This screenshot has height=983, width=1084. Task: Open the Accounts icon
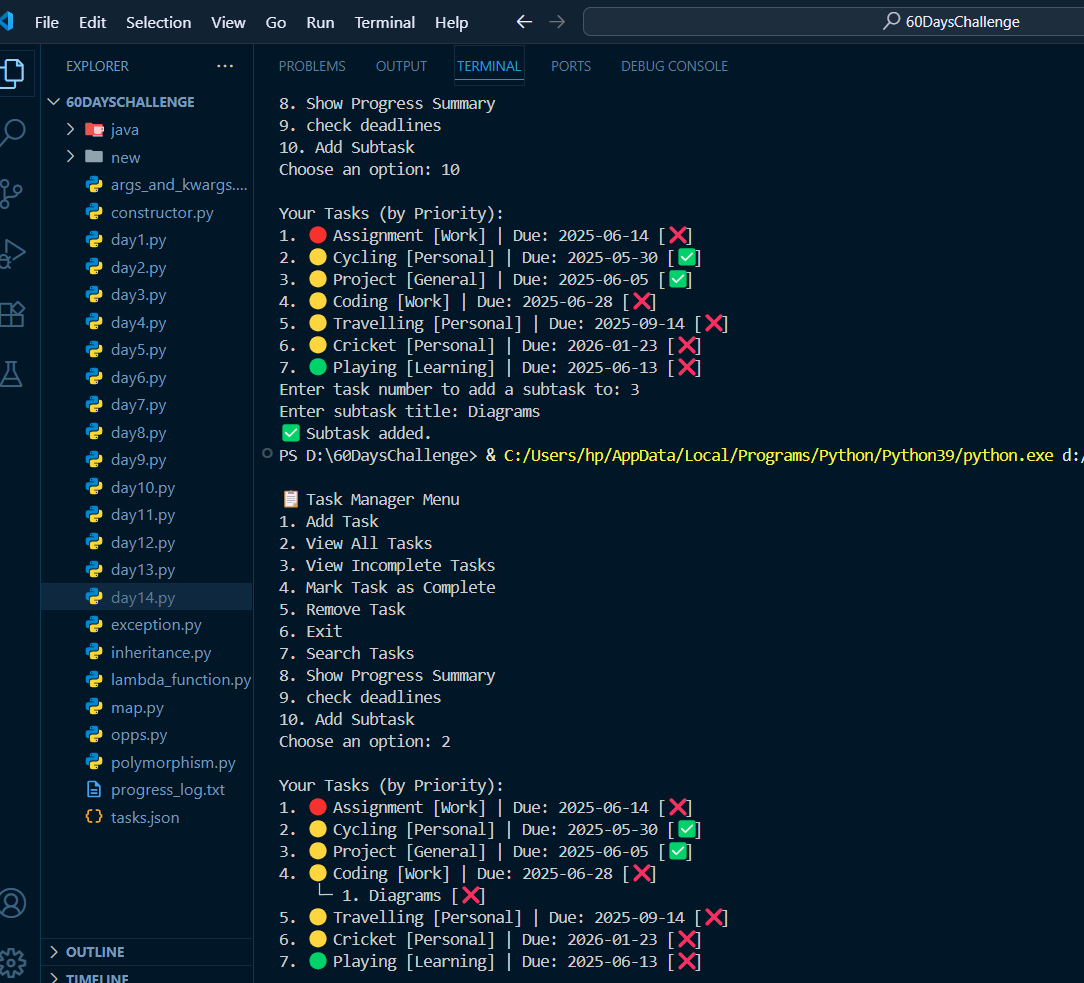pyautogui.click(x=12, y=903)
